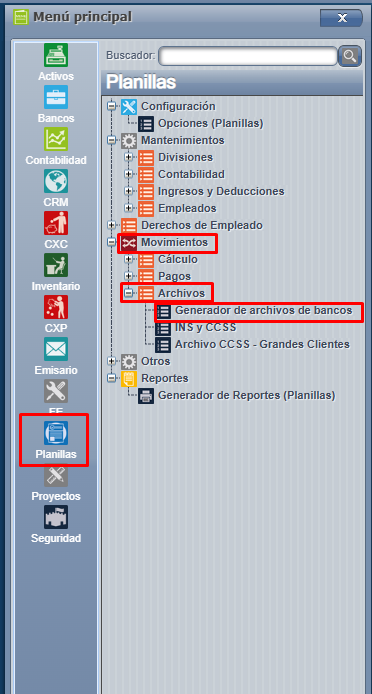The height and width of the screenshot is (694, 372).
Task: Open the Planillas module icon
Action: (56, 433)
